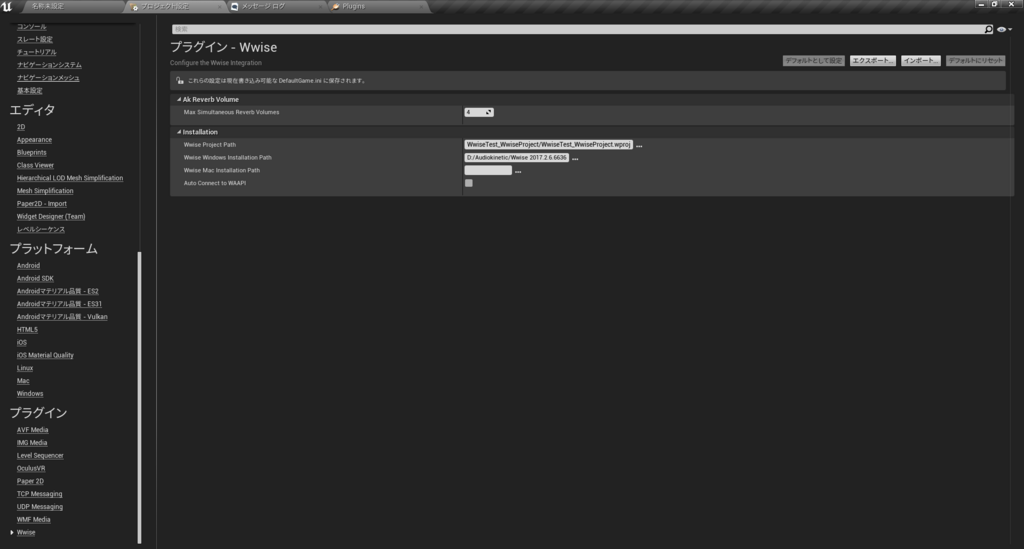Open Linux platform settings
Screen dimensions: 1024x549
click(x=25, y=368)
